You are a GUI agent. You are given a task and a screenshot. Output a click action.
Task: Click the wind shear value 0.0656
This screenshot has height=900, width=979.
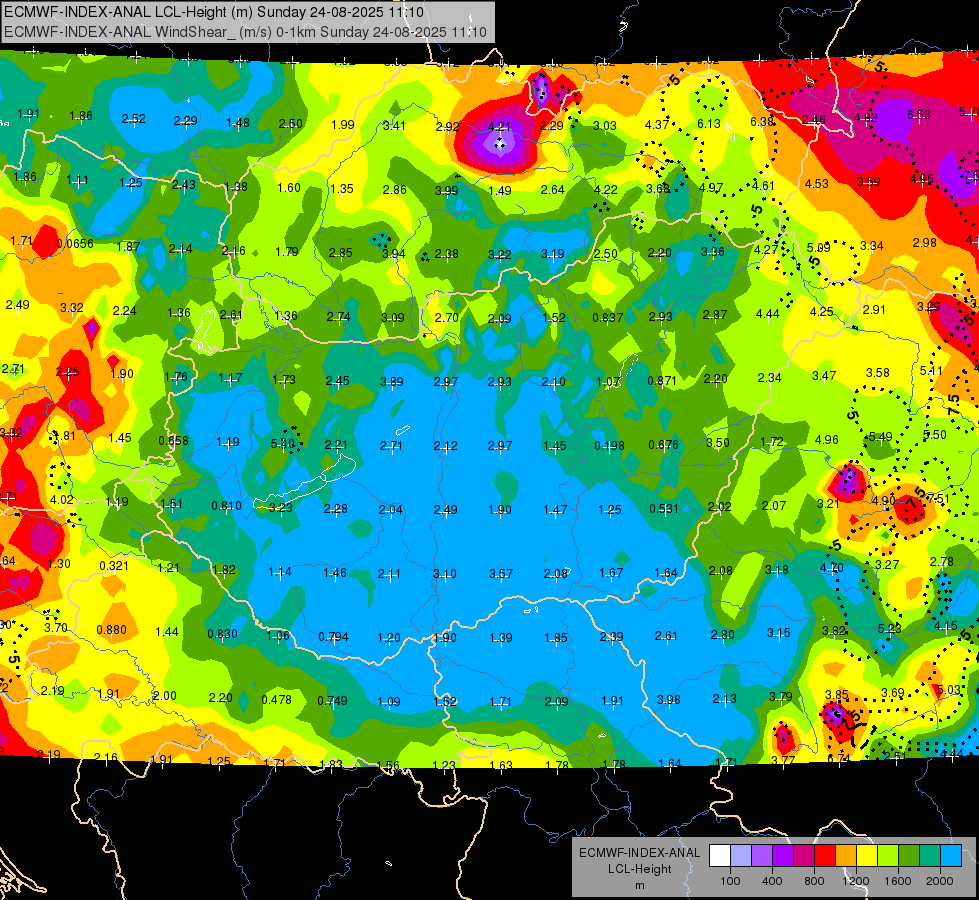point(75,244)
